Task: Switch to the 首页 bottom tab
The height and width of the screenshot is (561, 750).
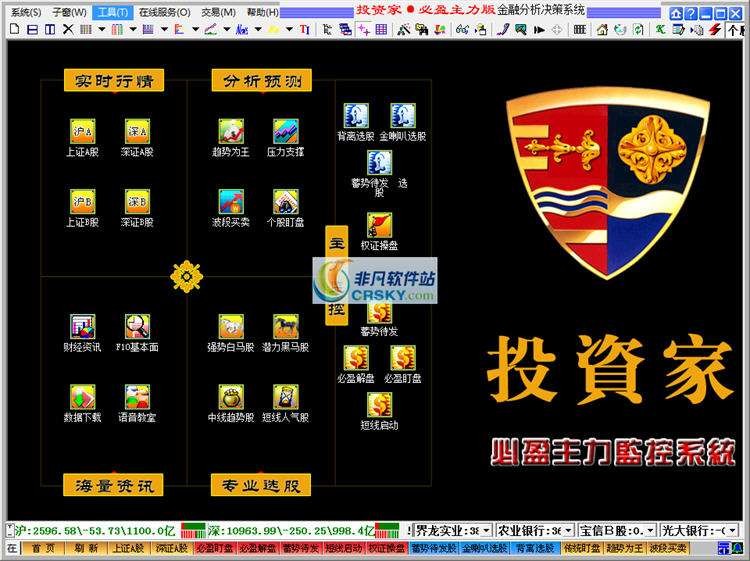Action: pyautogui.click(x=43, y=548)
